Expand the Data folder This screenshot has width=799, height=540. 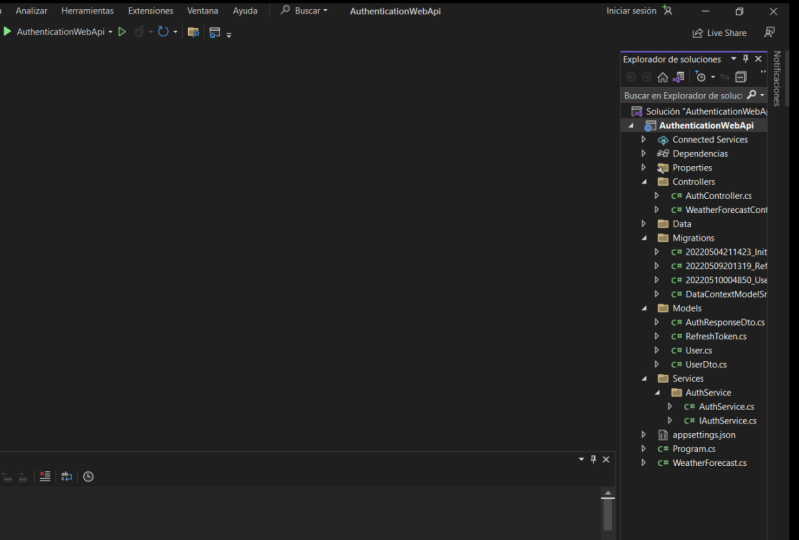pyautogui.click(x=644, y=224)
